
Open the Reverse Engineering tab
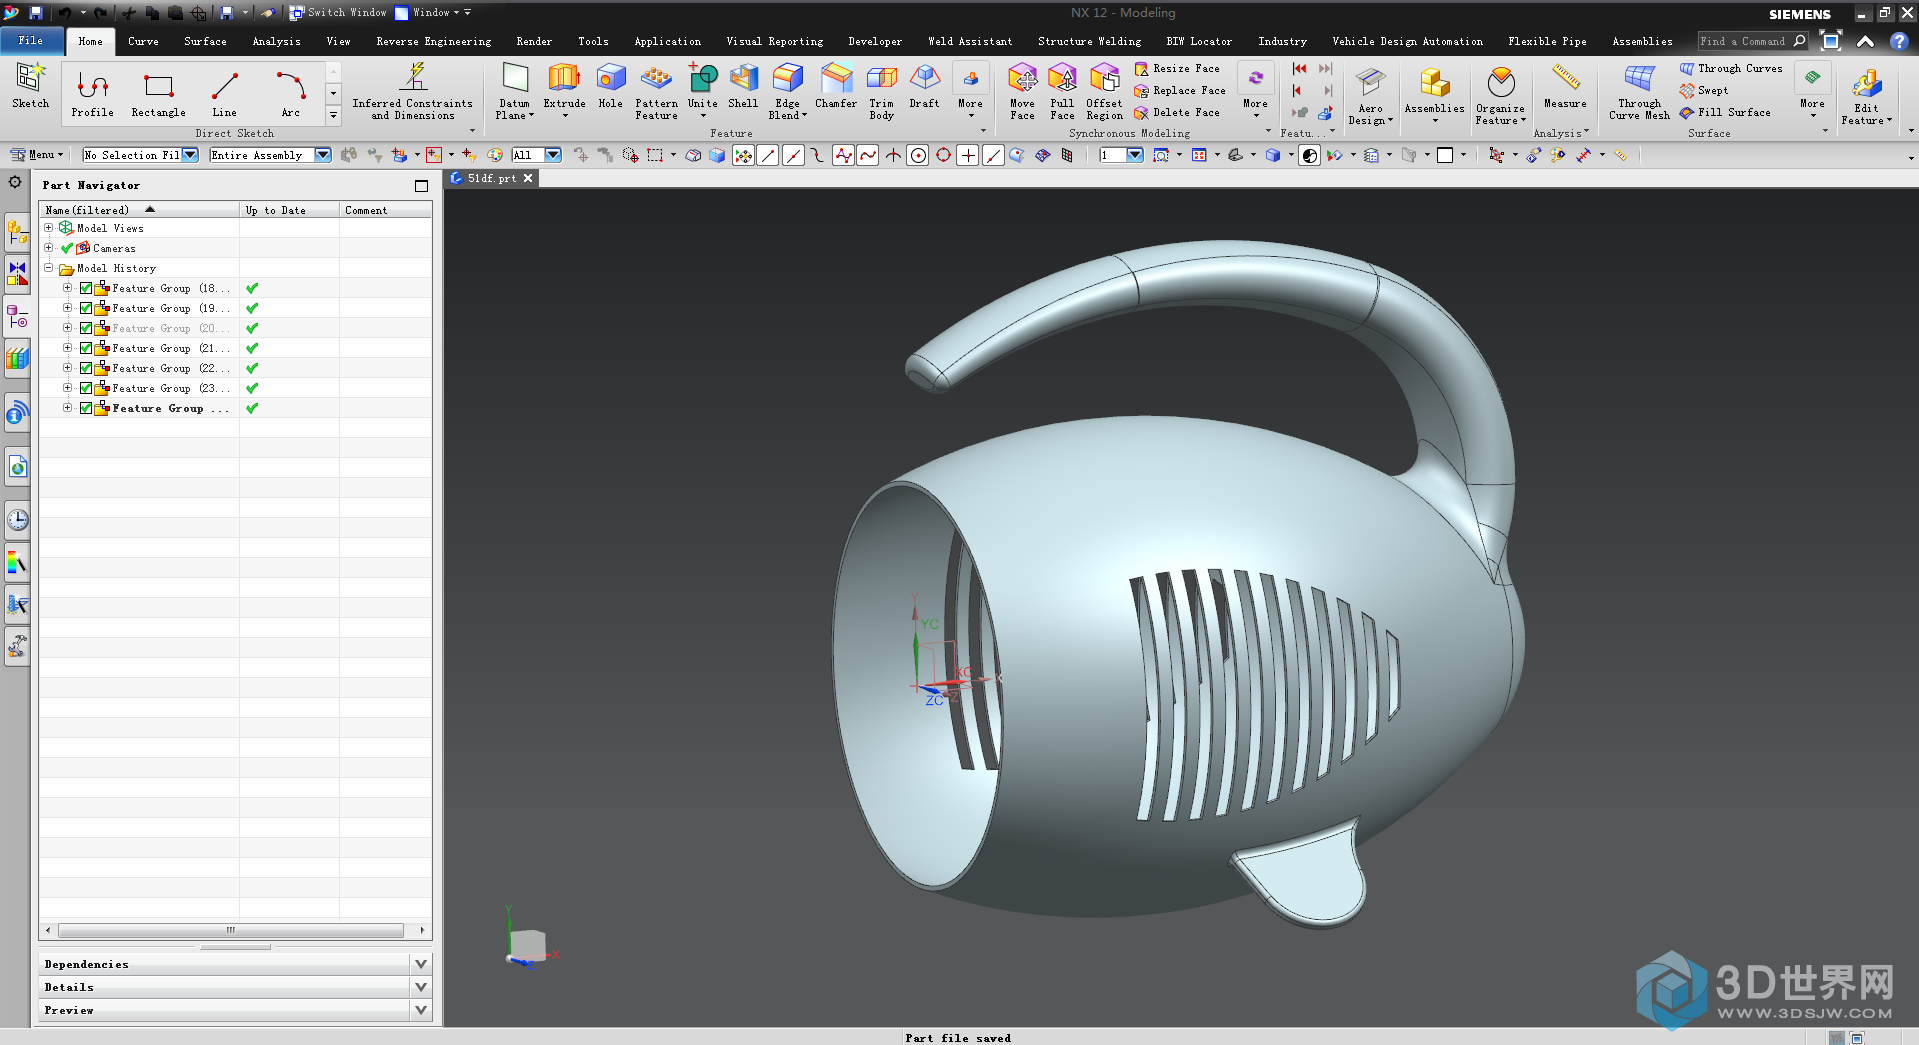point(433,41)
